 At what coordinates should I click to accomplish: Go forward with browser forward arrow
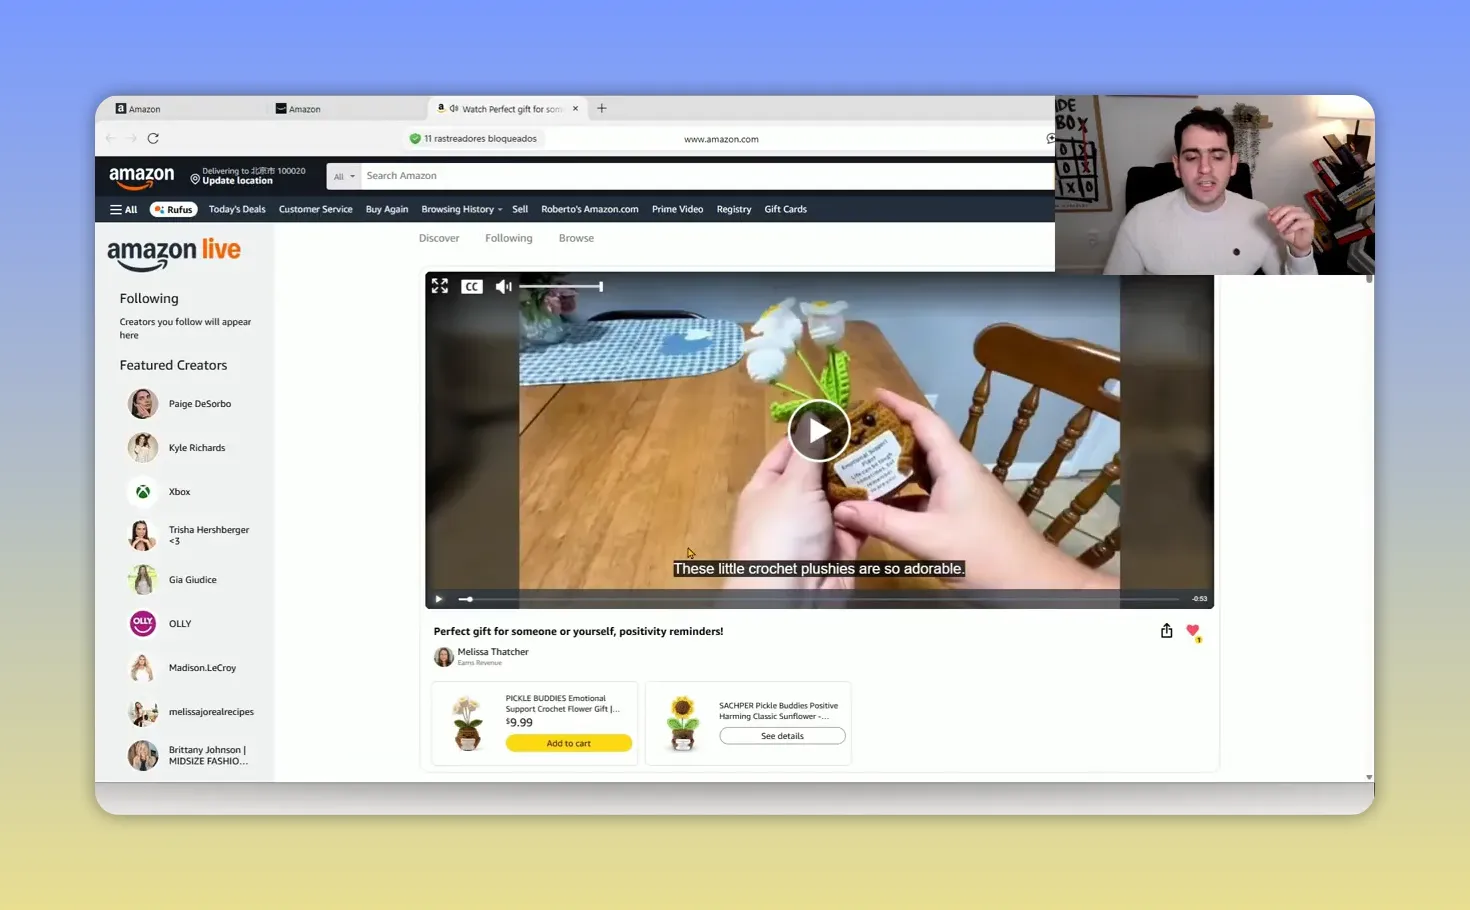pyautogui.click(x=131, y=139)
